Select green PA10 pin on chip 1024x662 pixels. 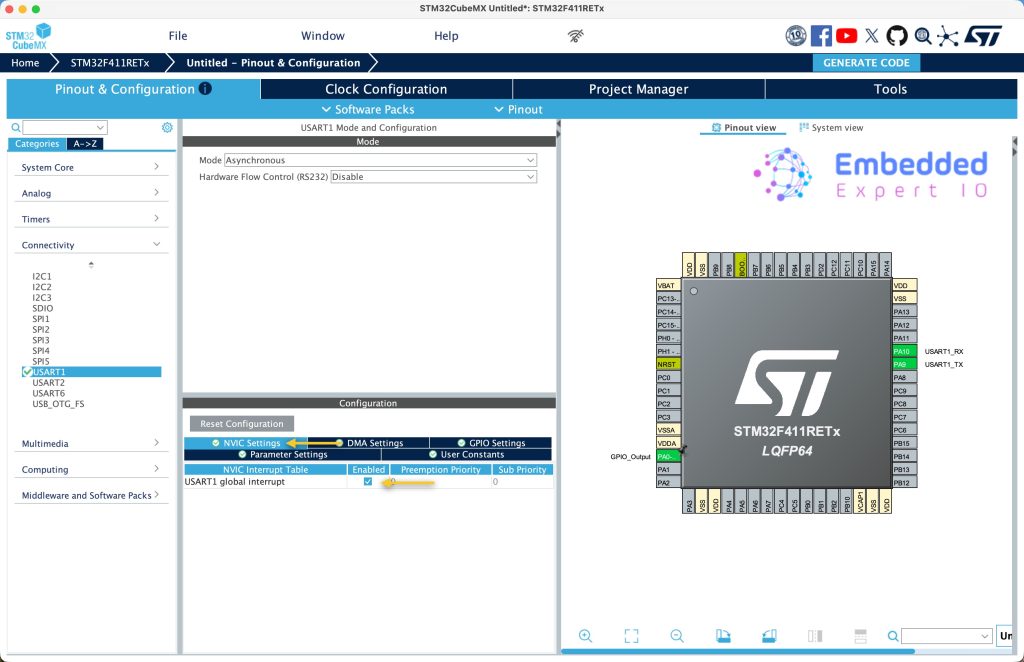click(903, 352)
